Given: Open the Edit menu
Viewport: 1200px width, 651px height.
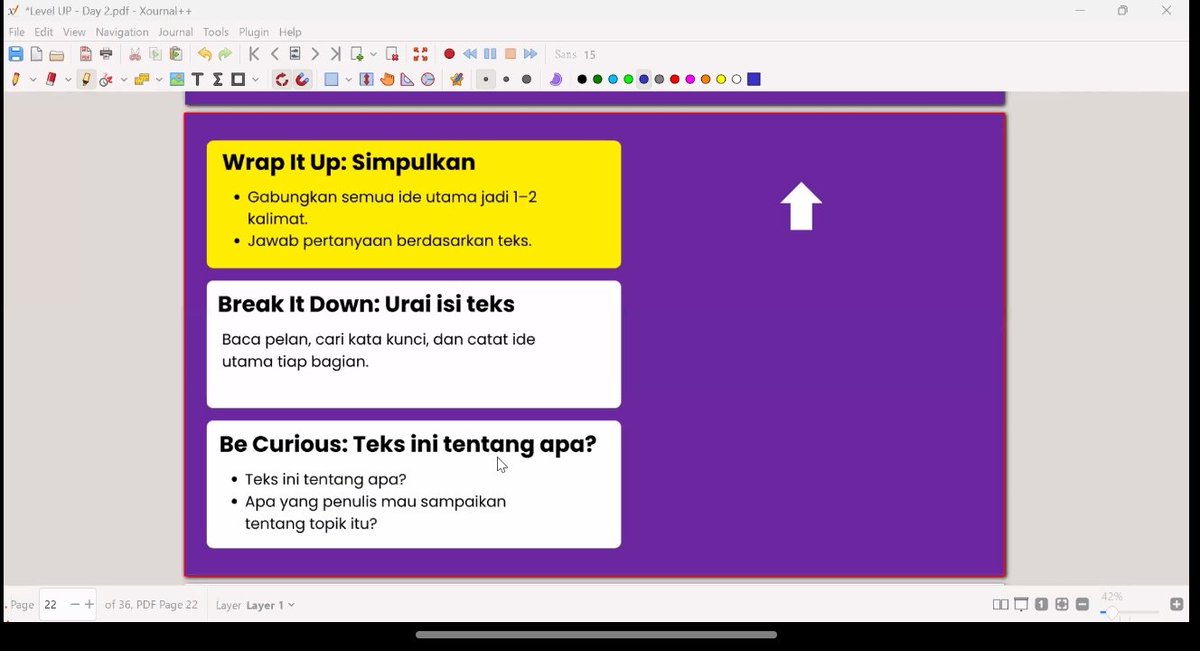Looking at the screenshot, I should point(44,32).
